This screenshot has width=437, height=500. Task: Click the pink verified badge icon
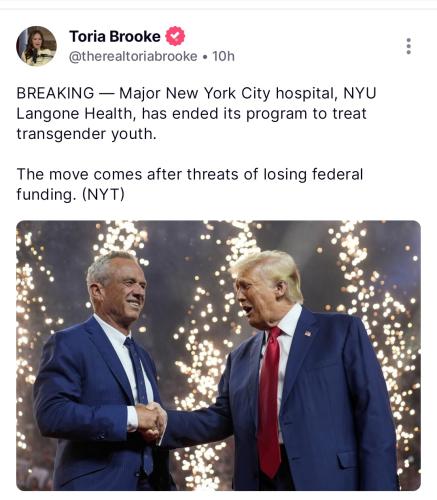[x=175, y=36]
